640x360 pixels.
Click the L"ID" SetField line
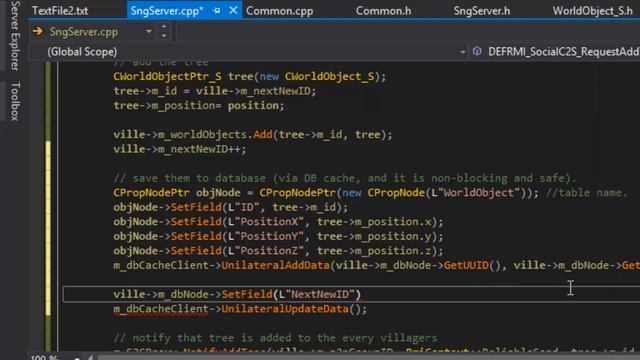(231, 207)
